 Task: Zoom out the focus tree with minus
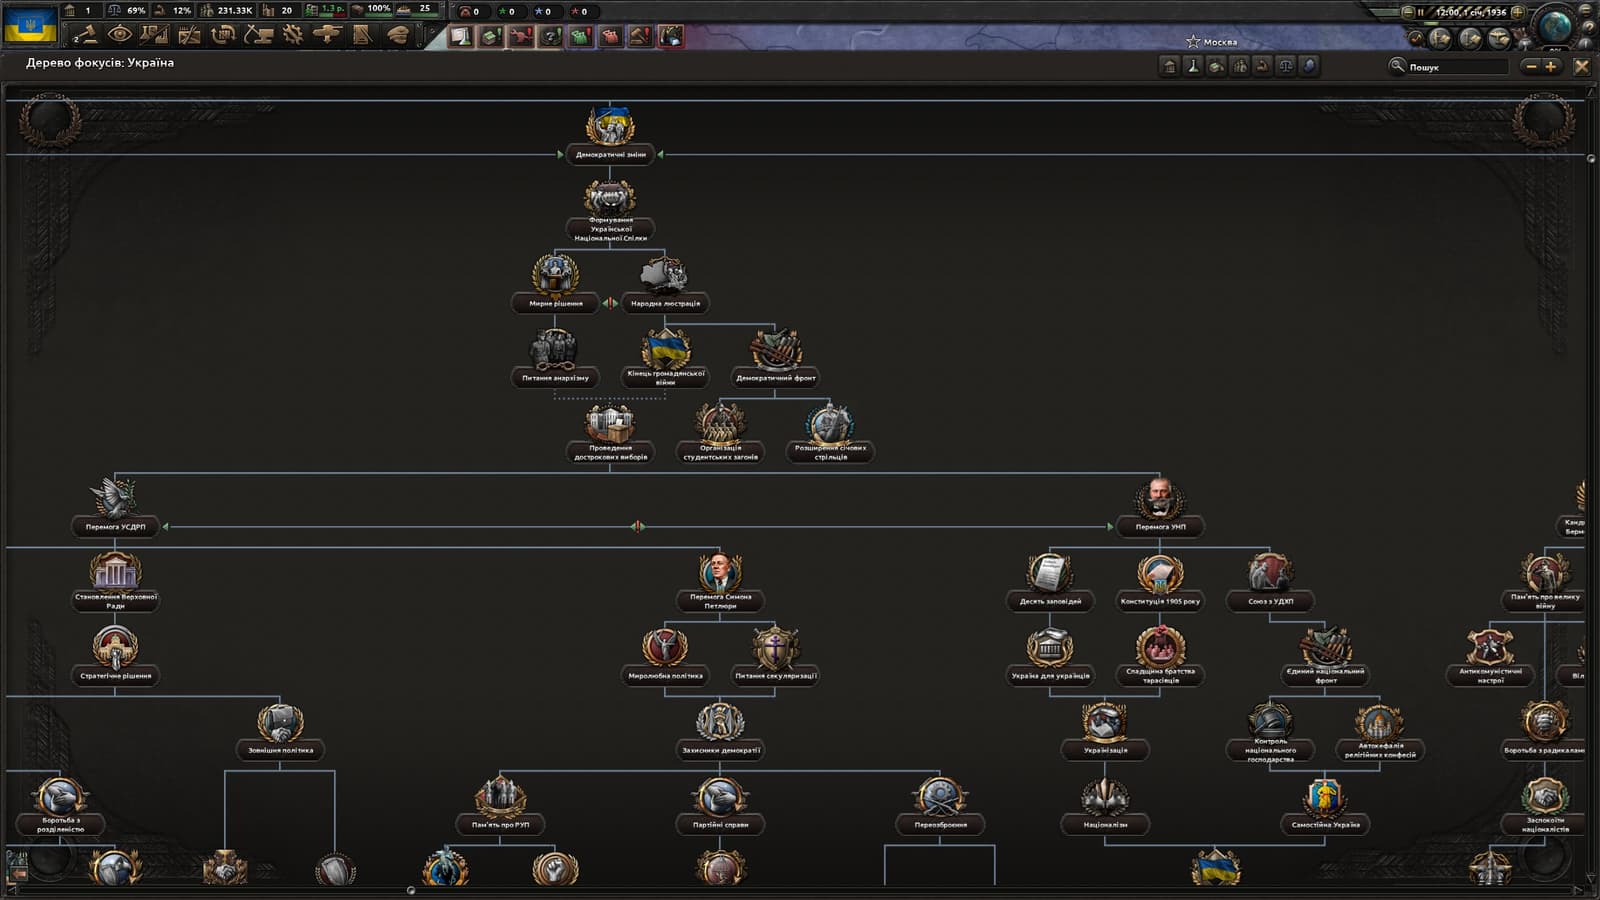point(1530,66)
